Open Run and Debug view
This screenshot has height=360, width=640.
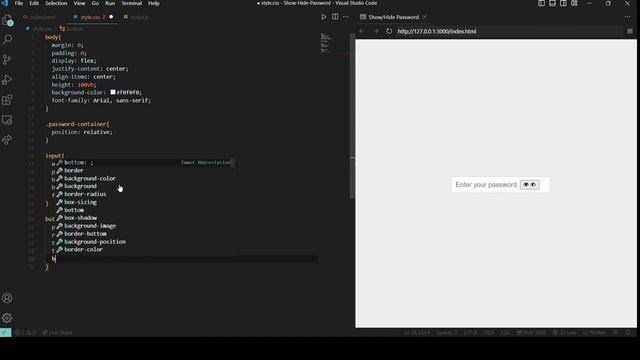click(7, 80)
